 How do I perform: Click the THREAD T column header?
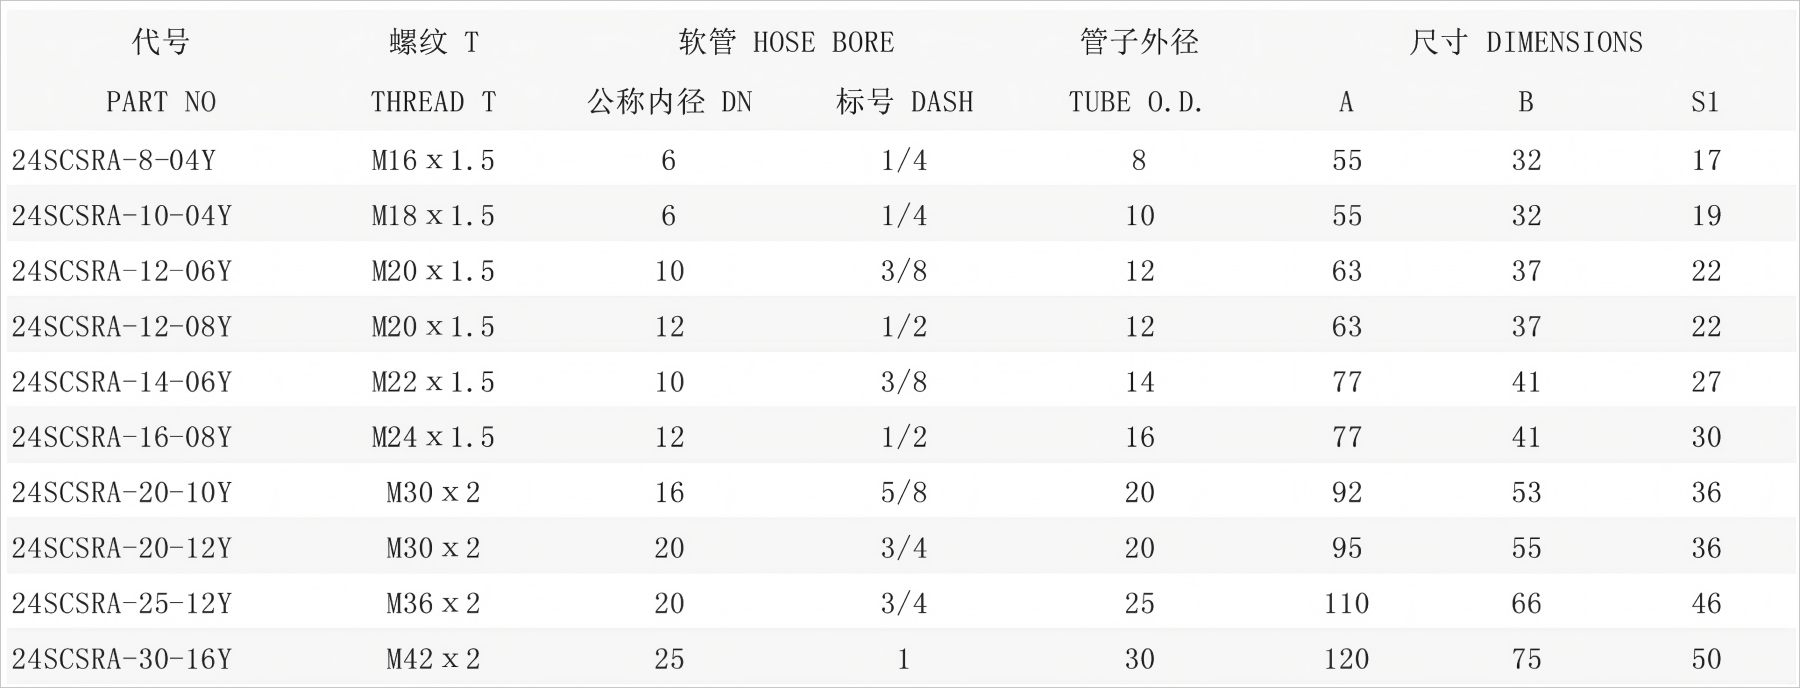(433, 102)
